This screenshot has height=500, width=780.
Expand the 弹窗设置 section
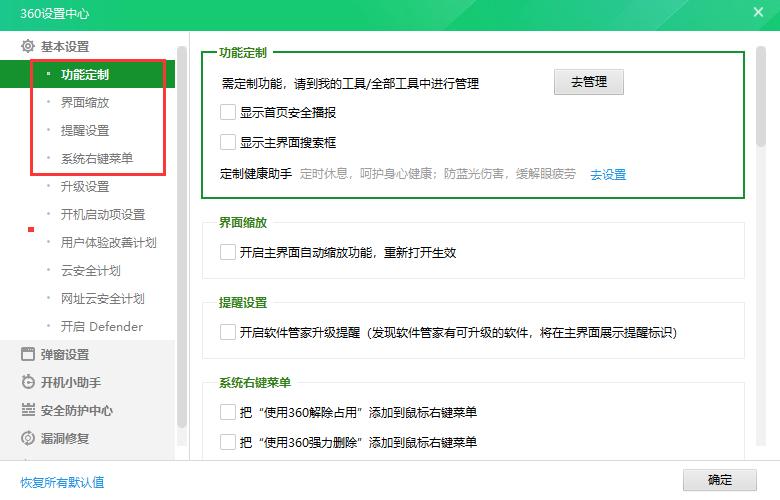(x=65, y=354)
